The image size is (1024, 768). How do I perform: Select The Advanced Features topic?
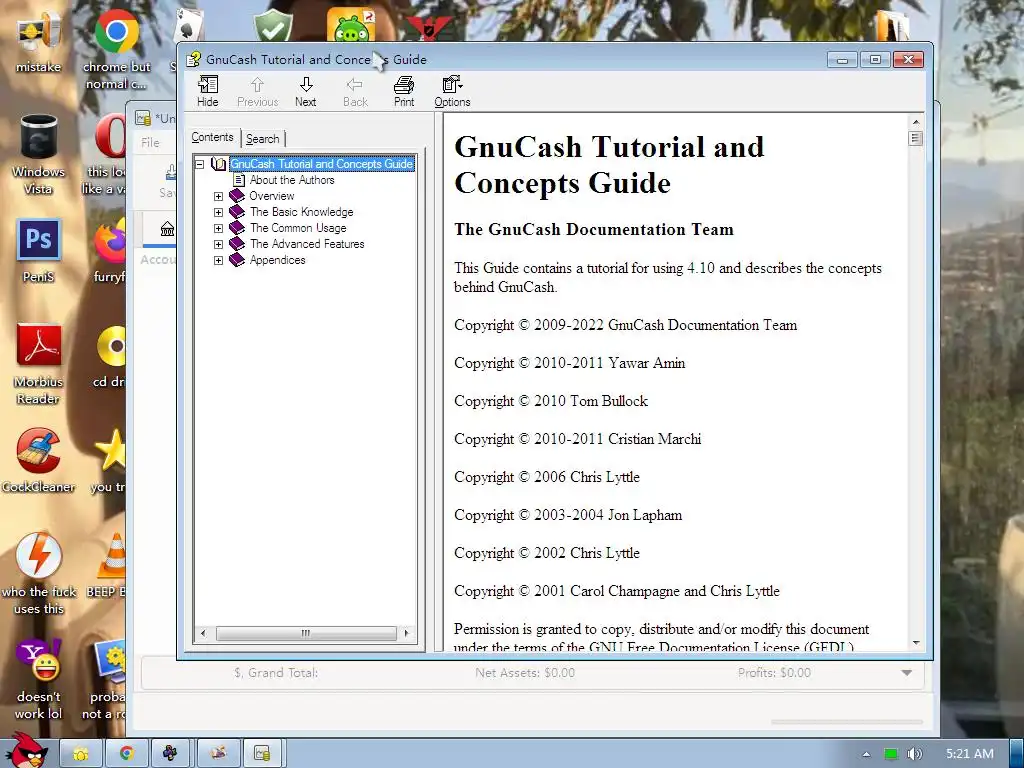(307, 244)
